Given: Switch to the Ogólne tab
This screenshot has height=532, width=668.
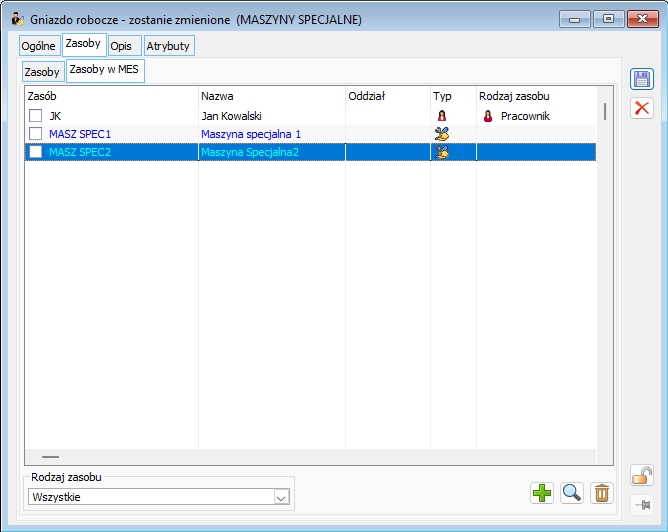Looking at the screenshot, I should pyautogui.click(x=39, y=46).
